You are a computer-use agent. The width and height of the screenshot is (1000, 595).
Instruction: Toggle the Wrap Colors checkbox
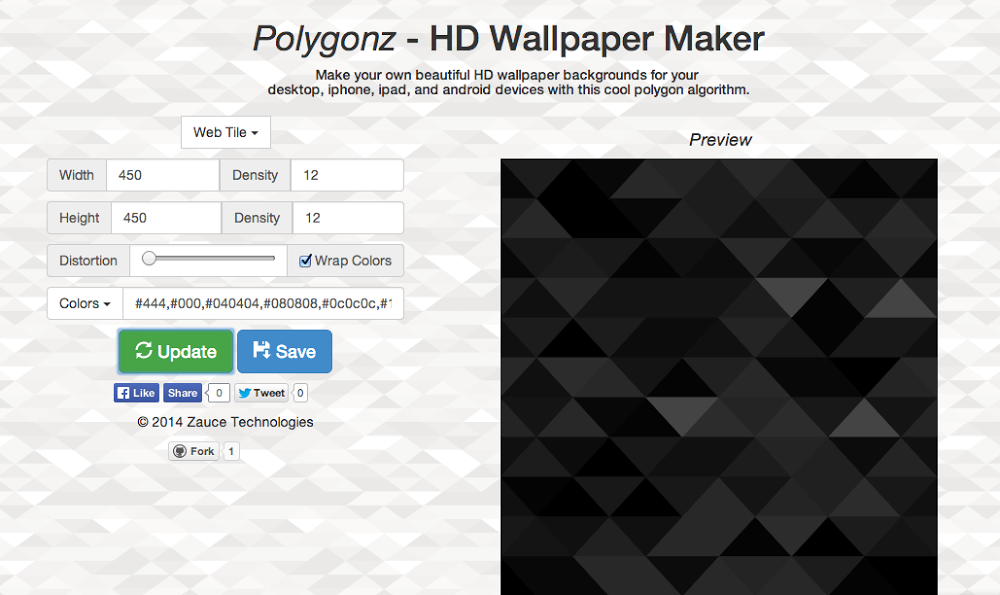tap(305, 260)
